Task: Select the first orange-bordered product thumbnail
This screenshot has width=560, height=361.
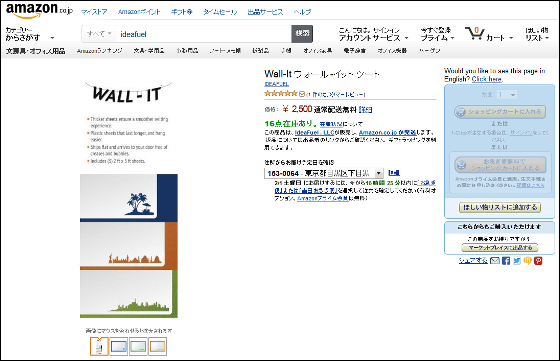Action: tap(99, 346)
